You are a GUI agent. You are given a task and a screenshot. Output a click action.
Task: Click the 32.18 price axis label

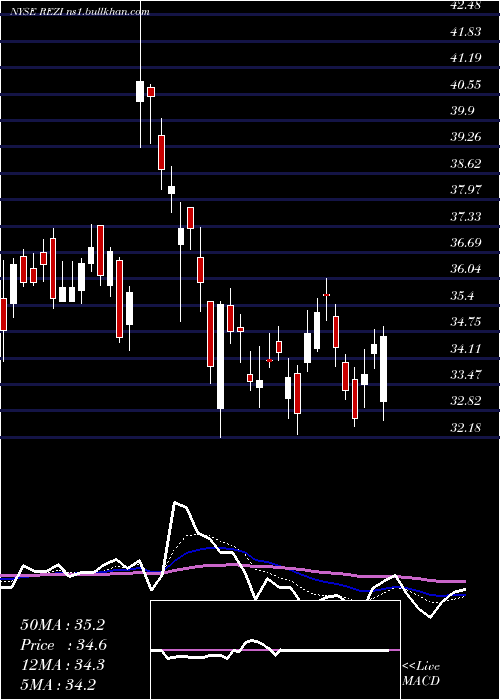click(467, 428)
